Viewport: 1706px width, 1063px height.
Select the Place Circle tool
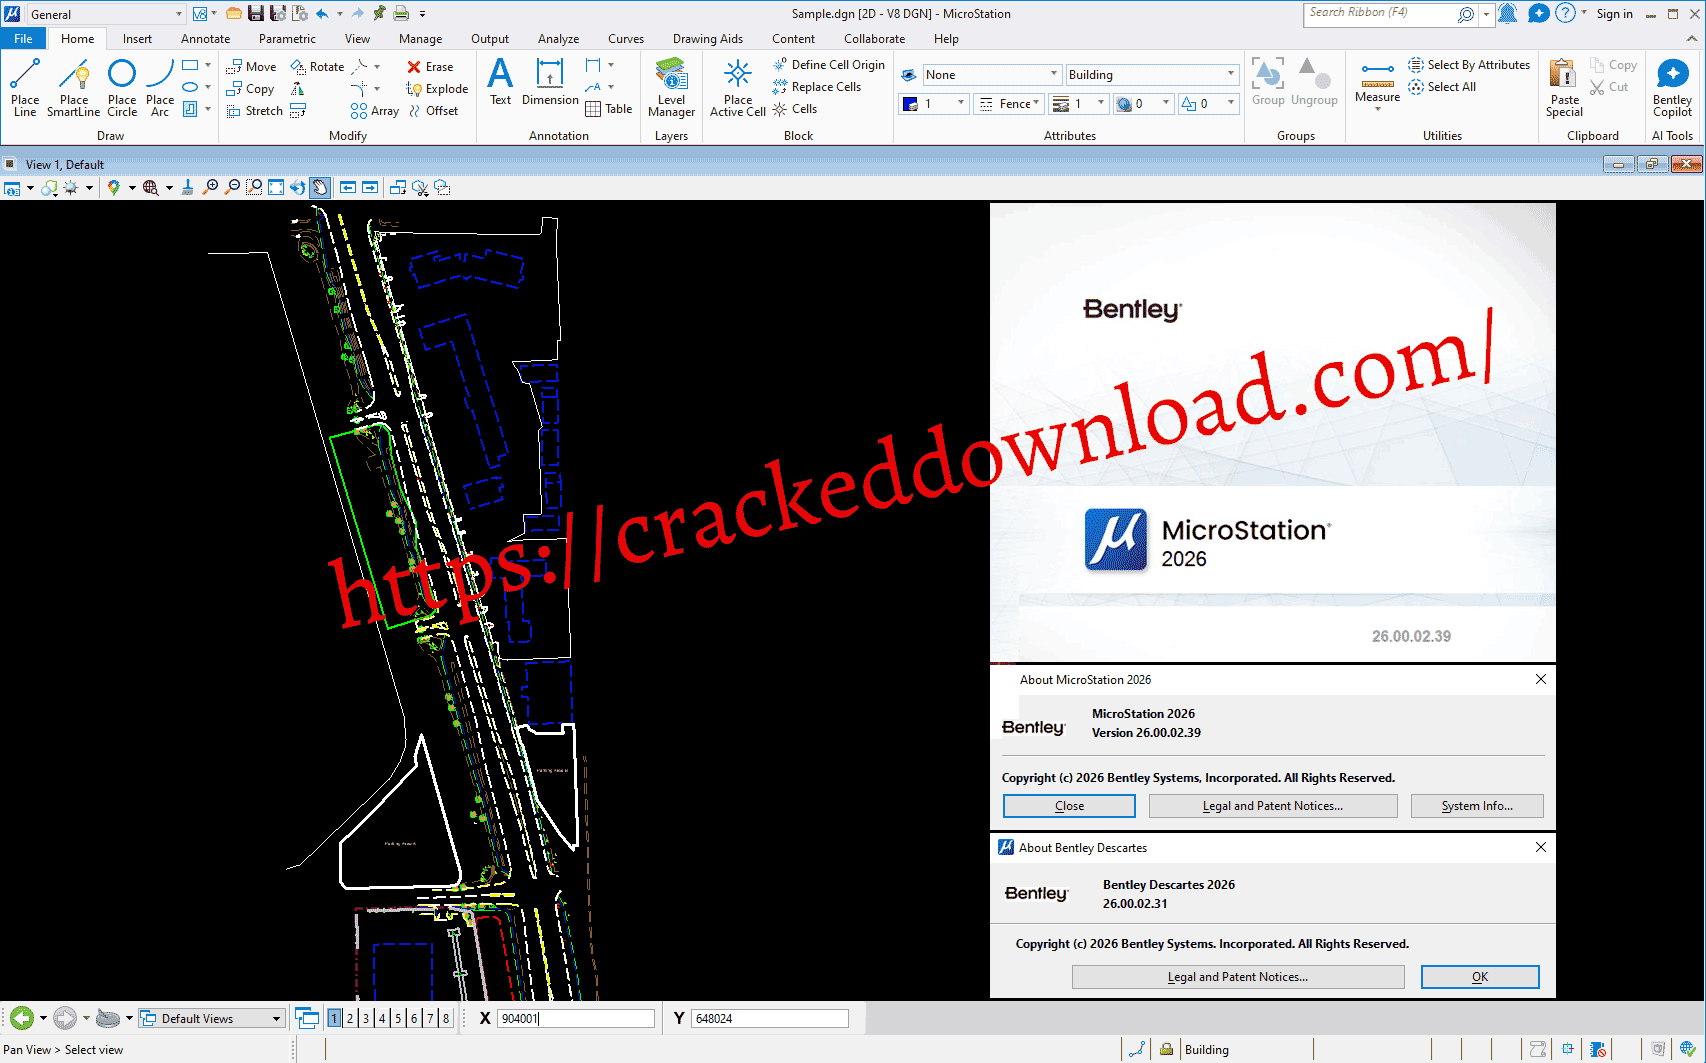tap(122, 88)
